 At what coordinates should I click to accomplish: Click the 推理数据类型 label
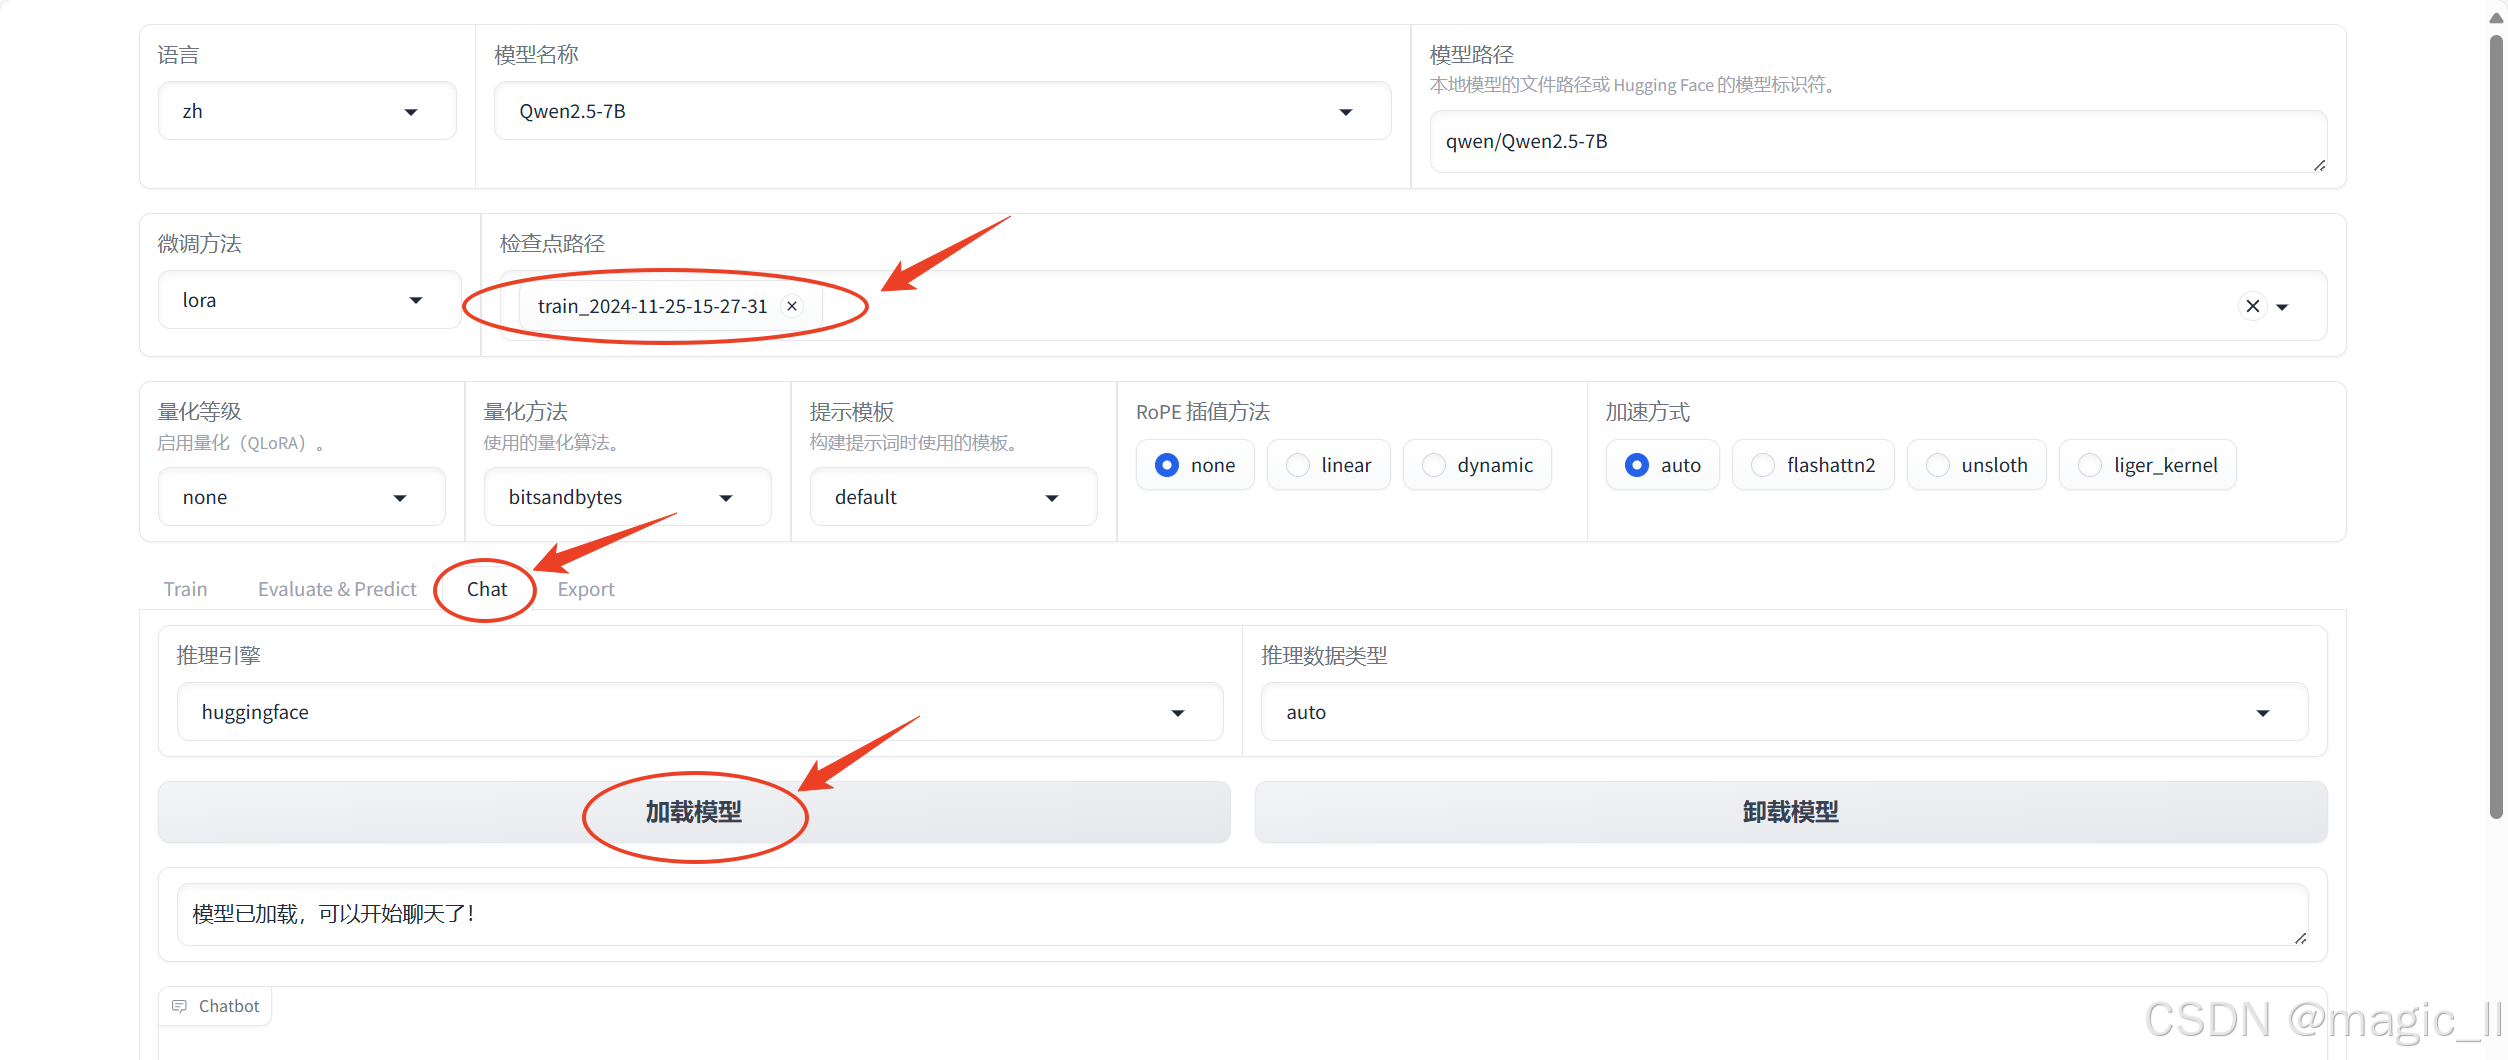click(x=1324, y=655)
